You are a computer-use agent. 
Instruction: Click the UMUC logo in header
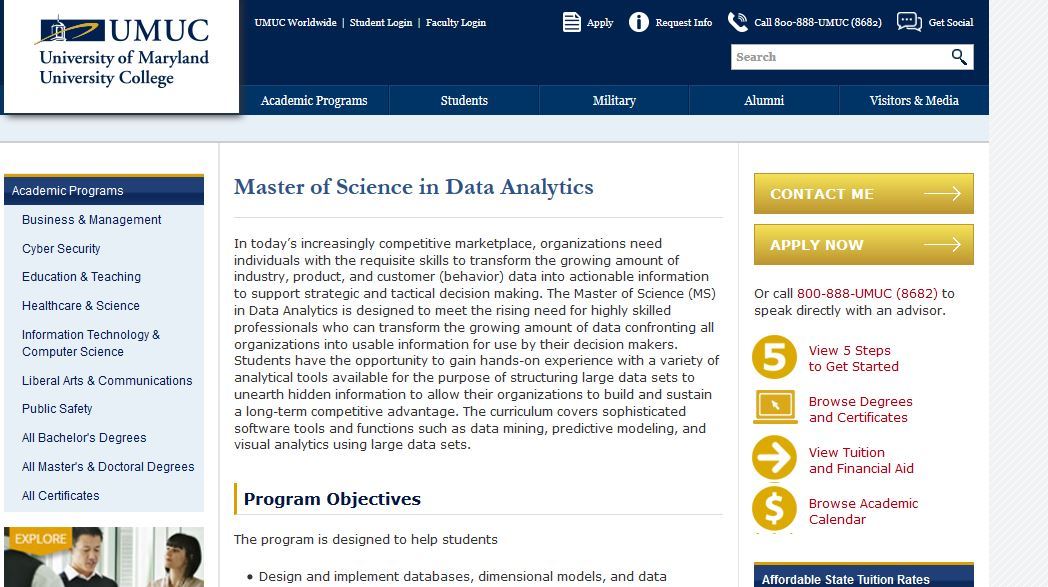click(122, 52)
